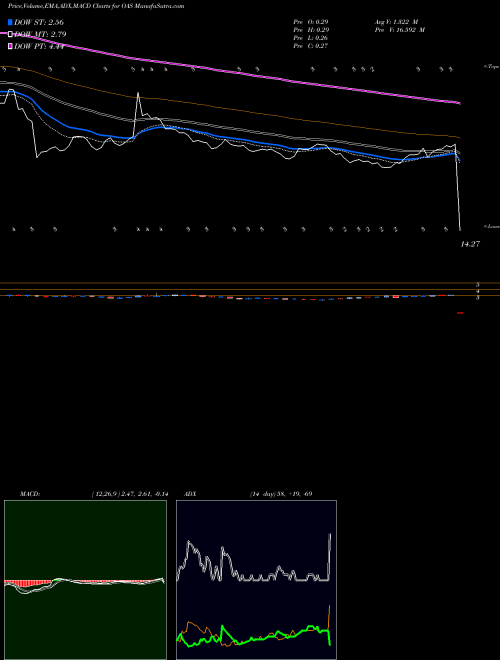
Task: Click the ADX (14 day) values text
Action: (281, 494)
